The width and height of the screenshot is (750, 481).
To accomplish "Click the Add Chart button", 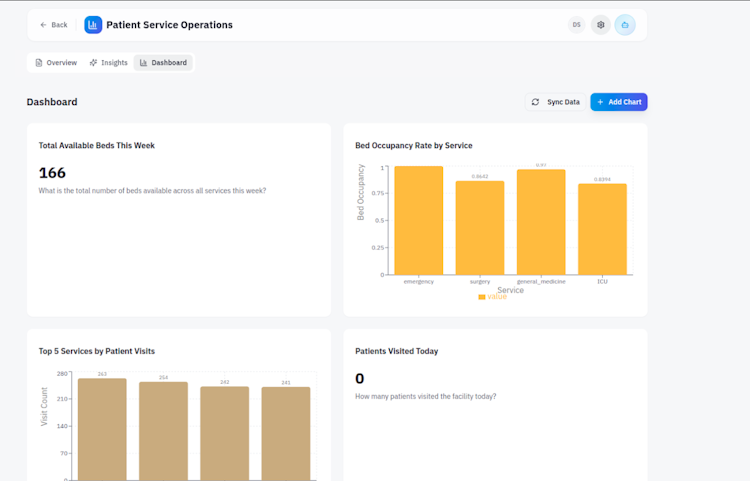I will pos(618,102).
